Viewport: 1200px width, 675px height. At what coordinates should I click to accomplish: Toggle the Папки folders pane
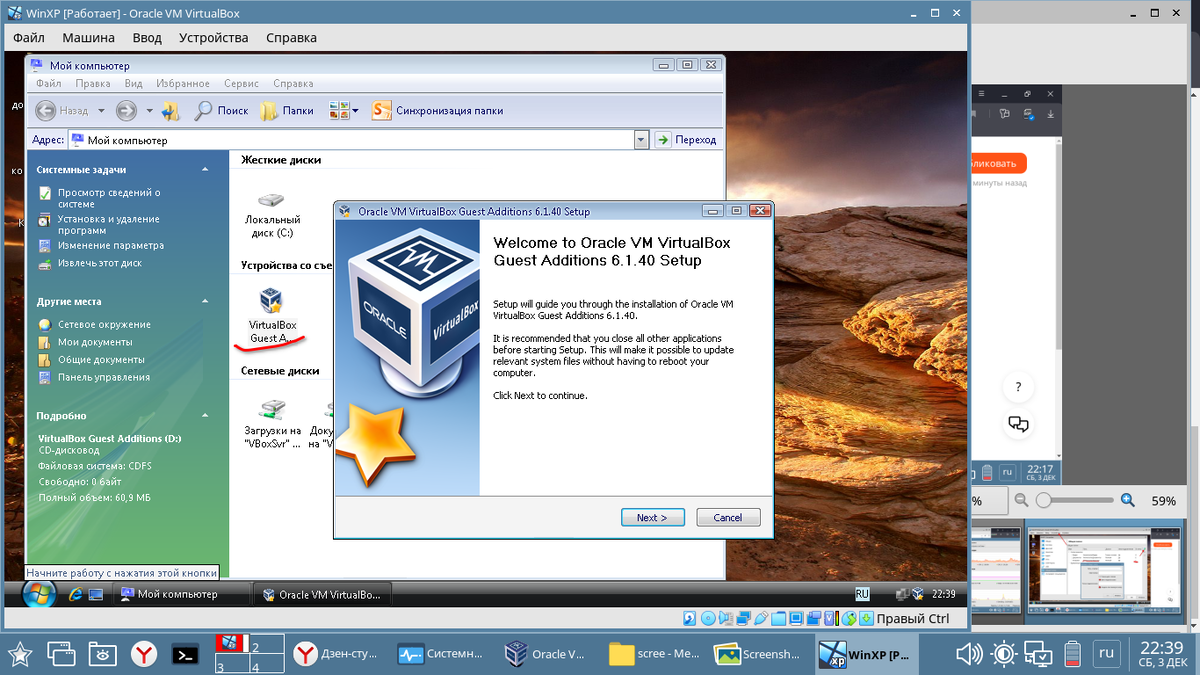(x=287, y=111)
